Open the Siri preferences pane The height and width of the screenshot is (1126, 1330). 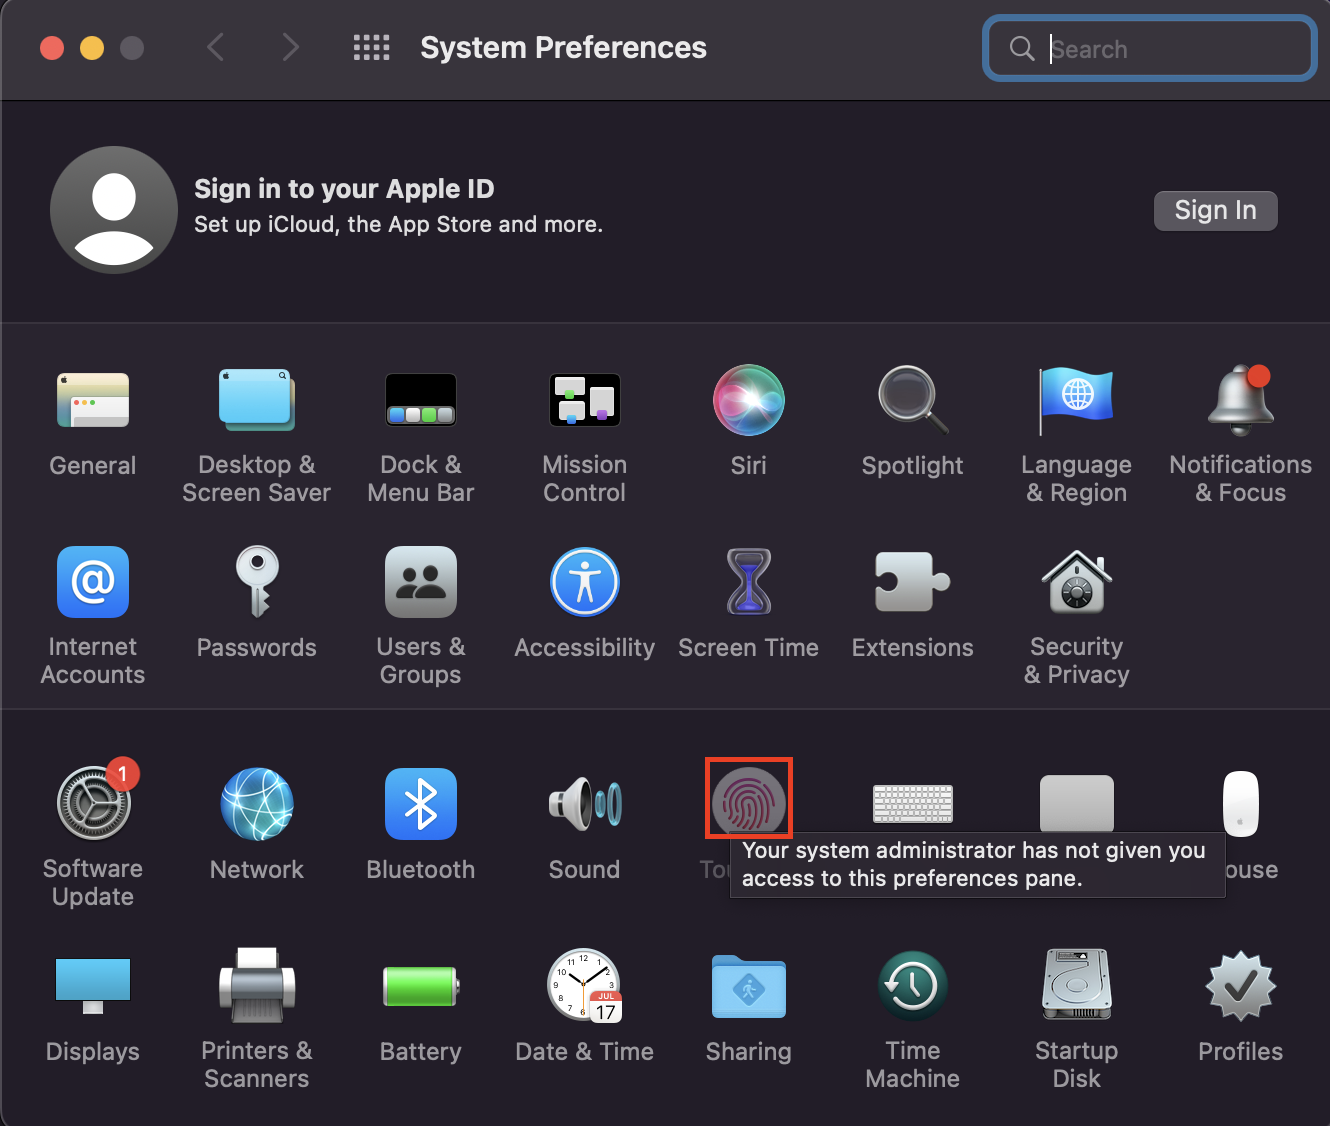pyautogui.click(x=749, y=400)
